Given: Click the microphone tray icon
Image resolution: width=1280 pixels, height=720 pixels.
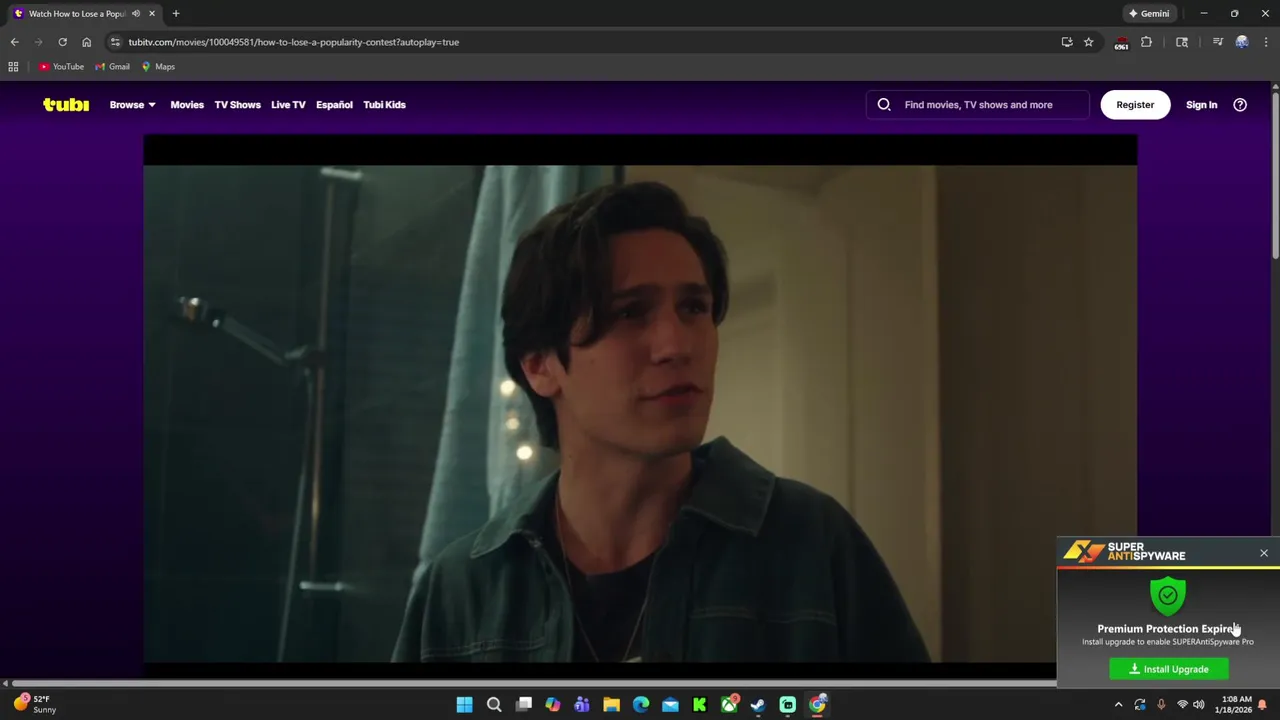Looking at the screenshot, I should tap(1161, 705).
